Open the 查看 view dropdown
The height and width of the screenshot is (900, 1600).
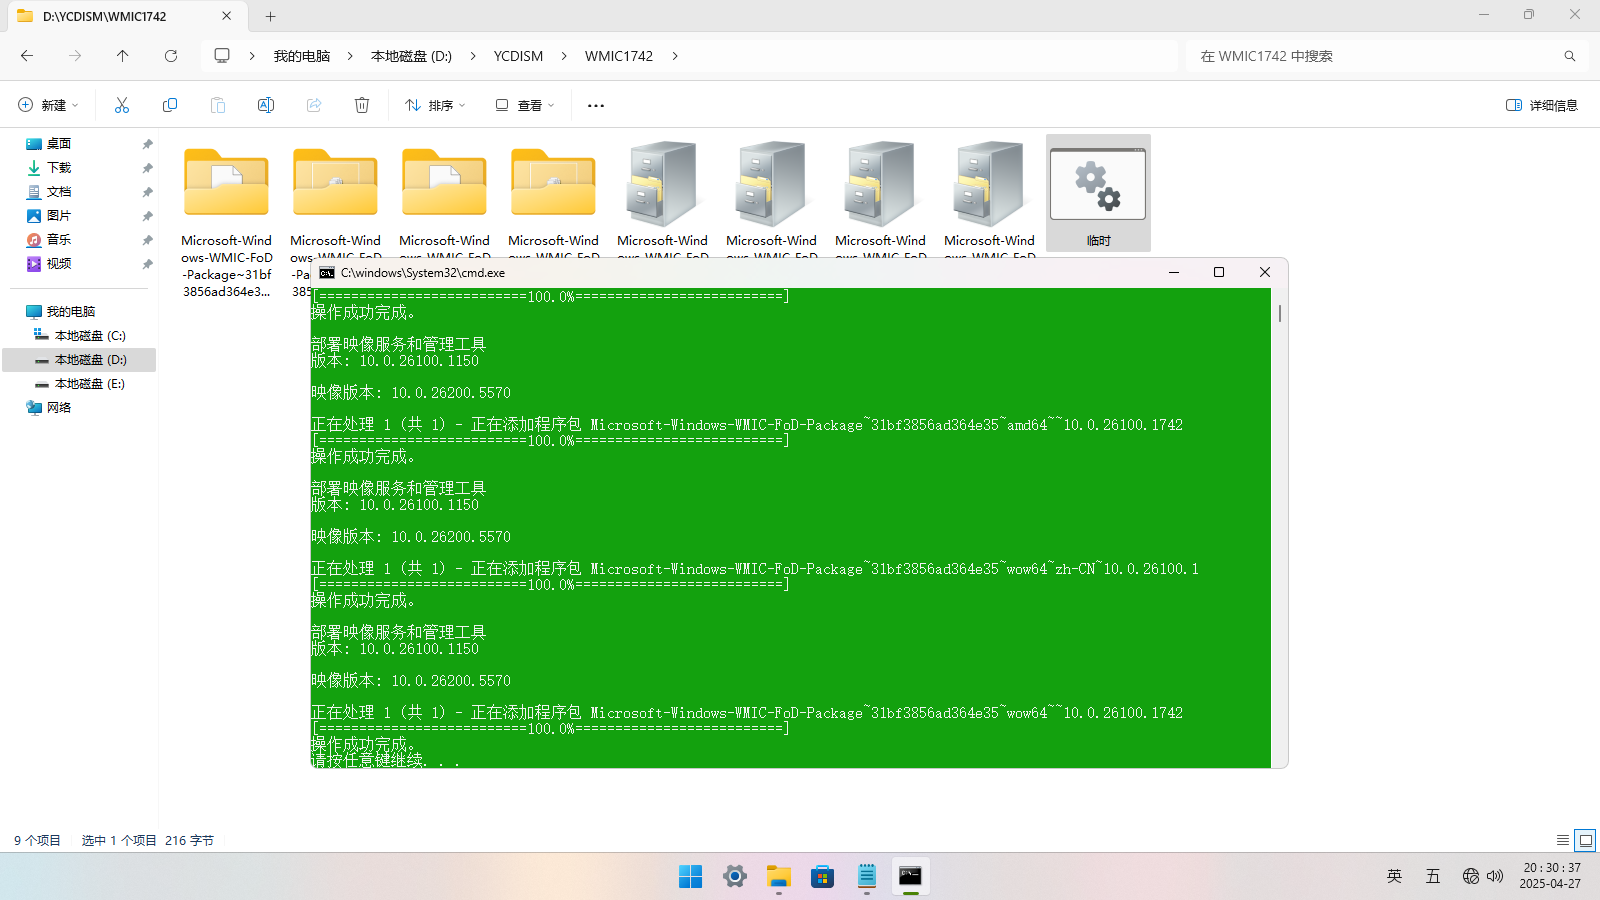pyautogui.click(x=524, y=105)
